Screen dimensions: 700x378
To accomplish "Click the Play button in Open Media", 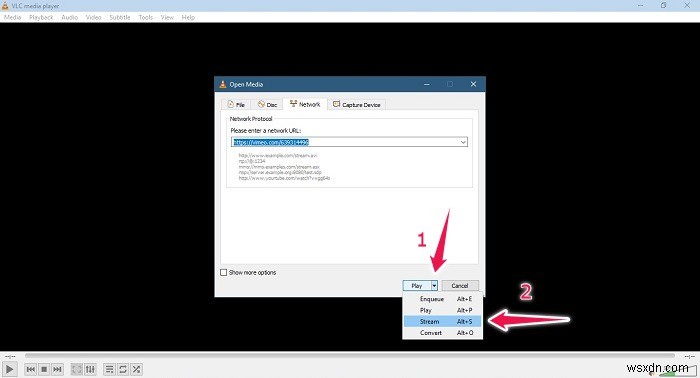I will (x=417, y=285).
